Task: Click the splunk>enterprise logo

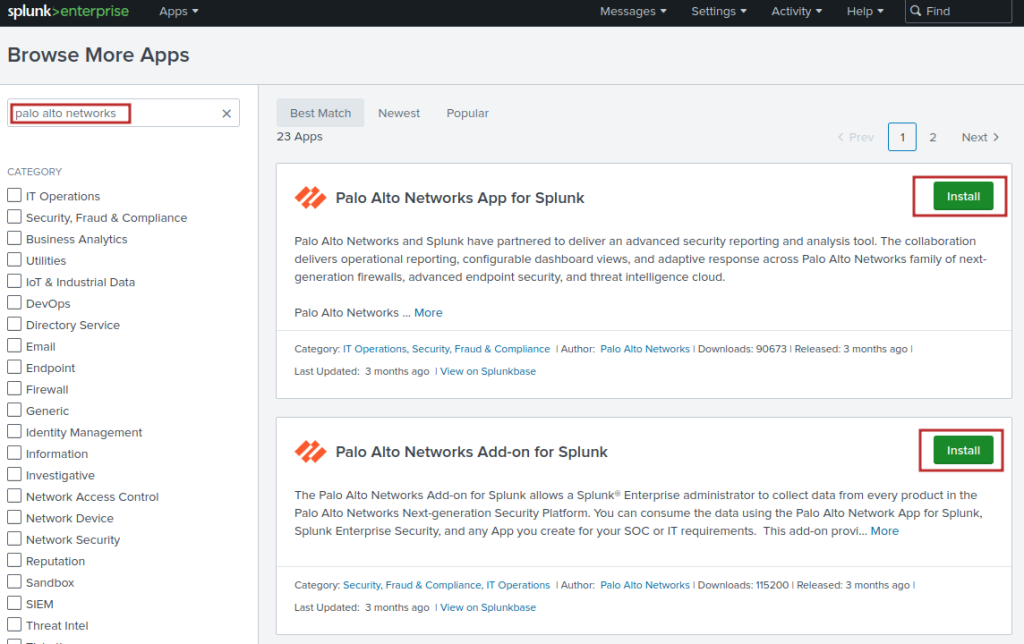Action: click(68, 11)
